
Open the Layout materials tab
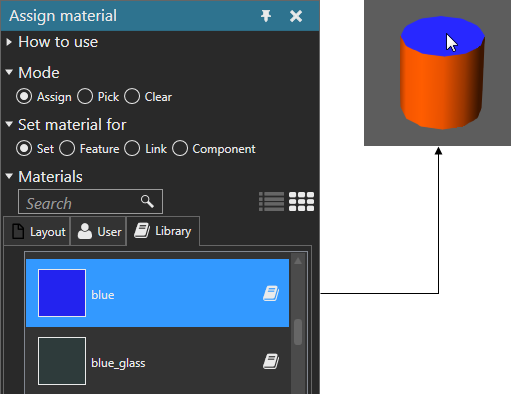point(37,231)
